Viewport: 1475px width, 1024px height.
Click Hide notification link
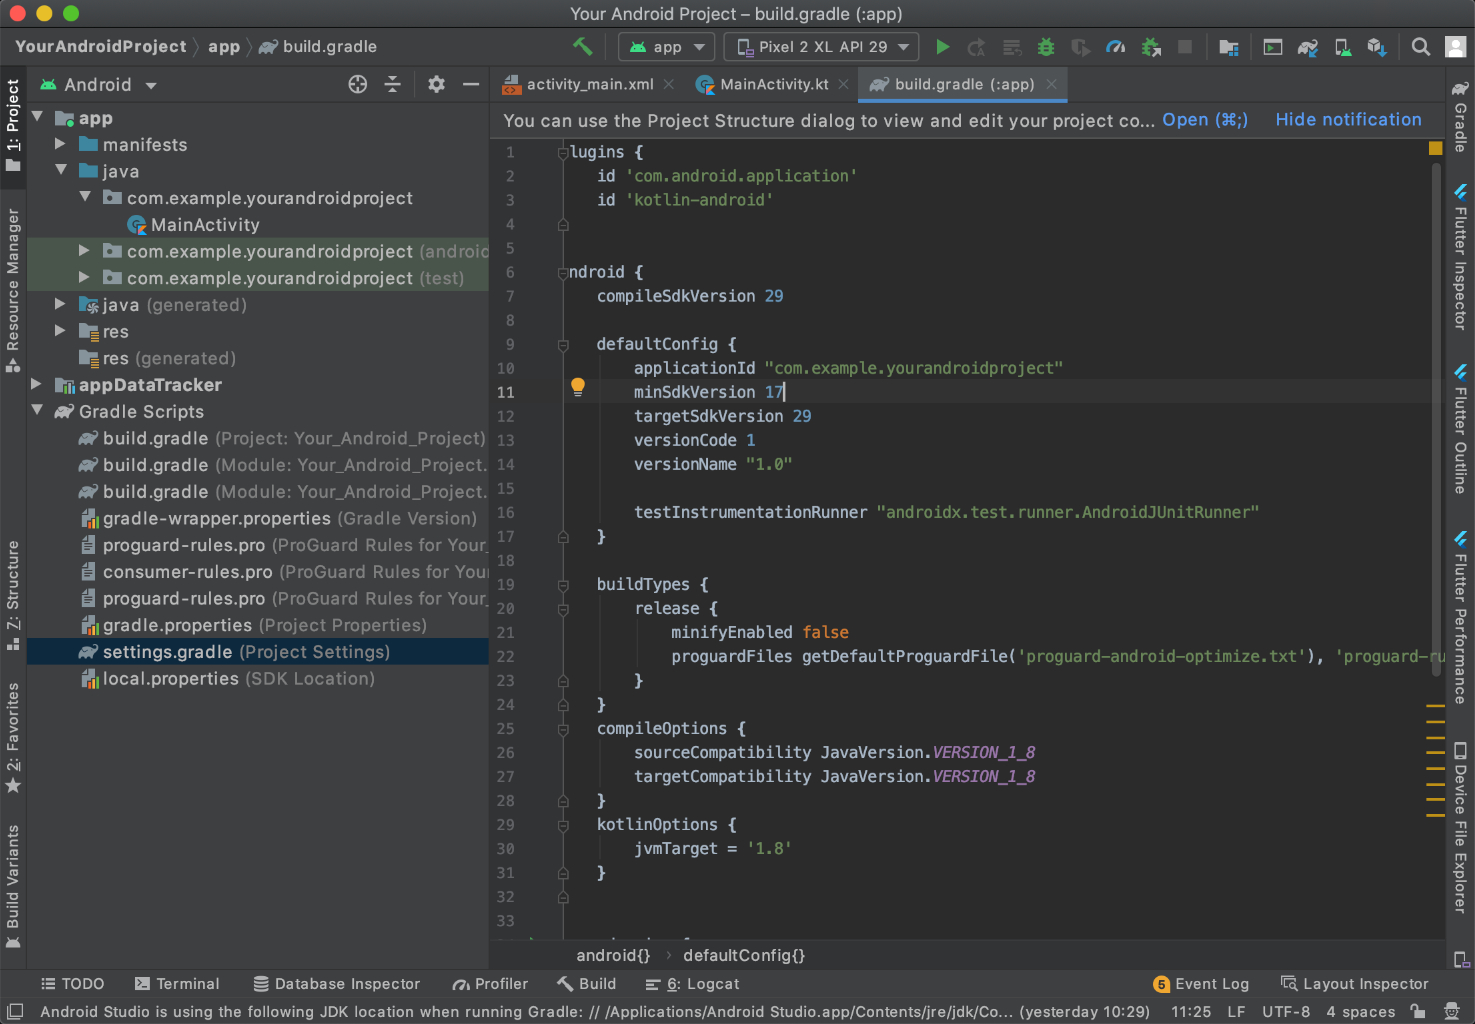pyautogui.click(x=1348, y=120)
